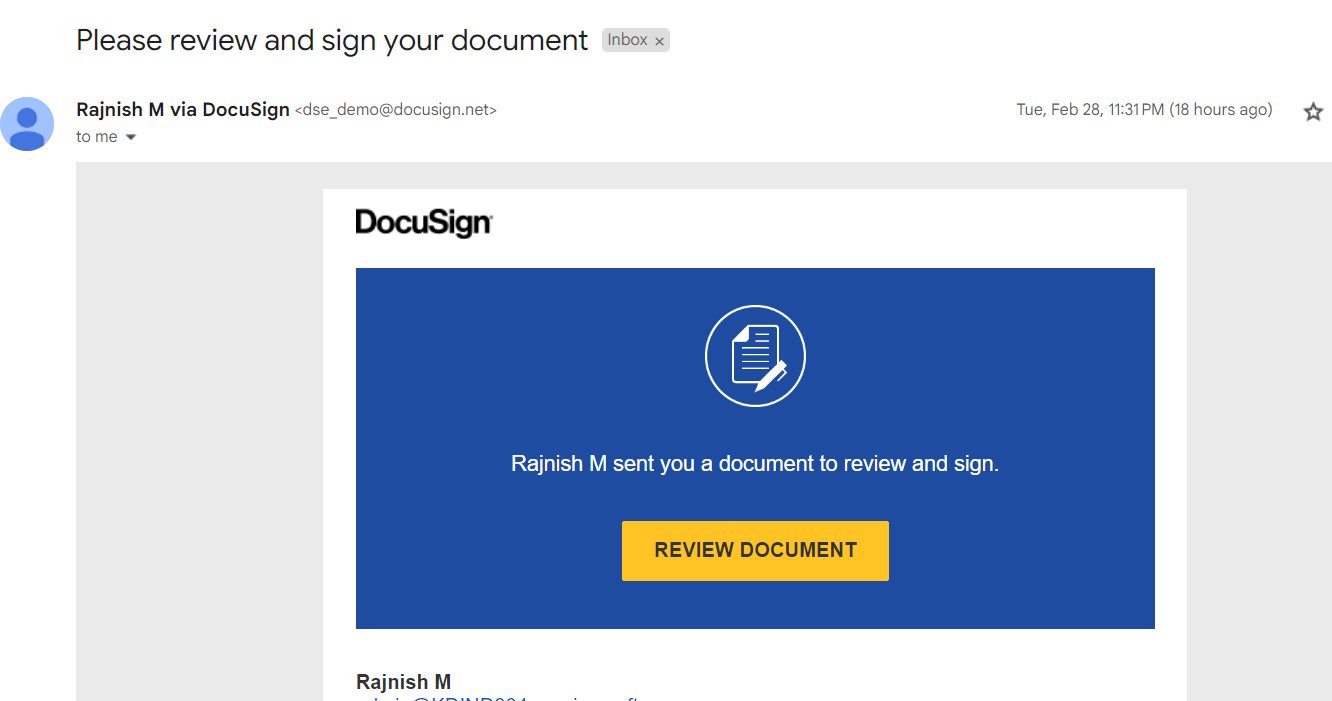Click the document-and-pen icon in blue banner
This screenshot has height=701, width=1332.
coord(755,356)
